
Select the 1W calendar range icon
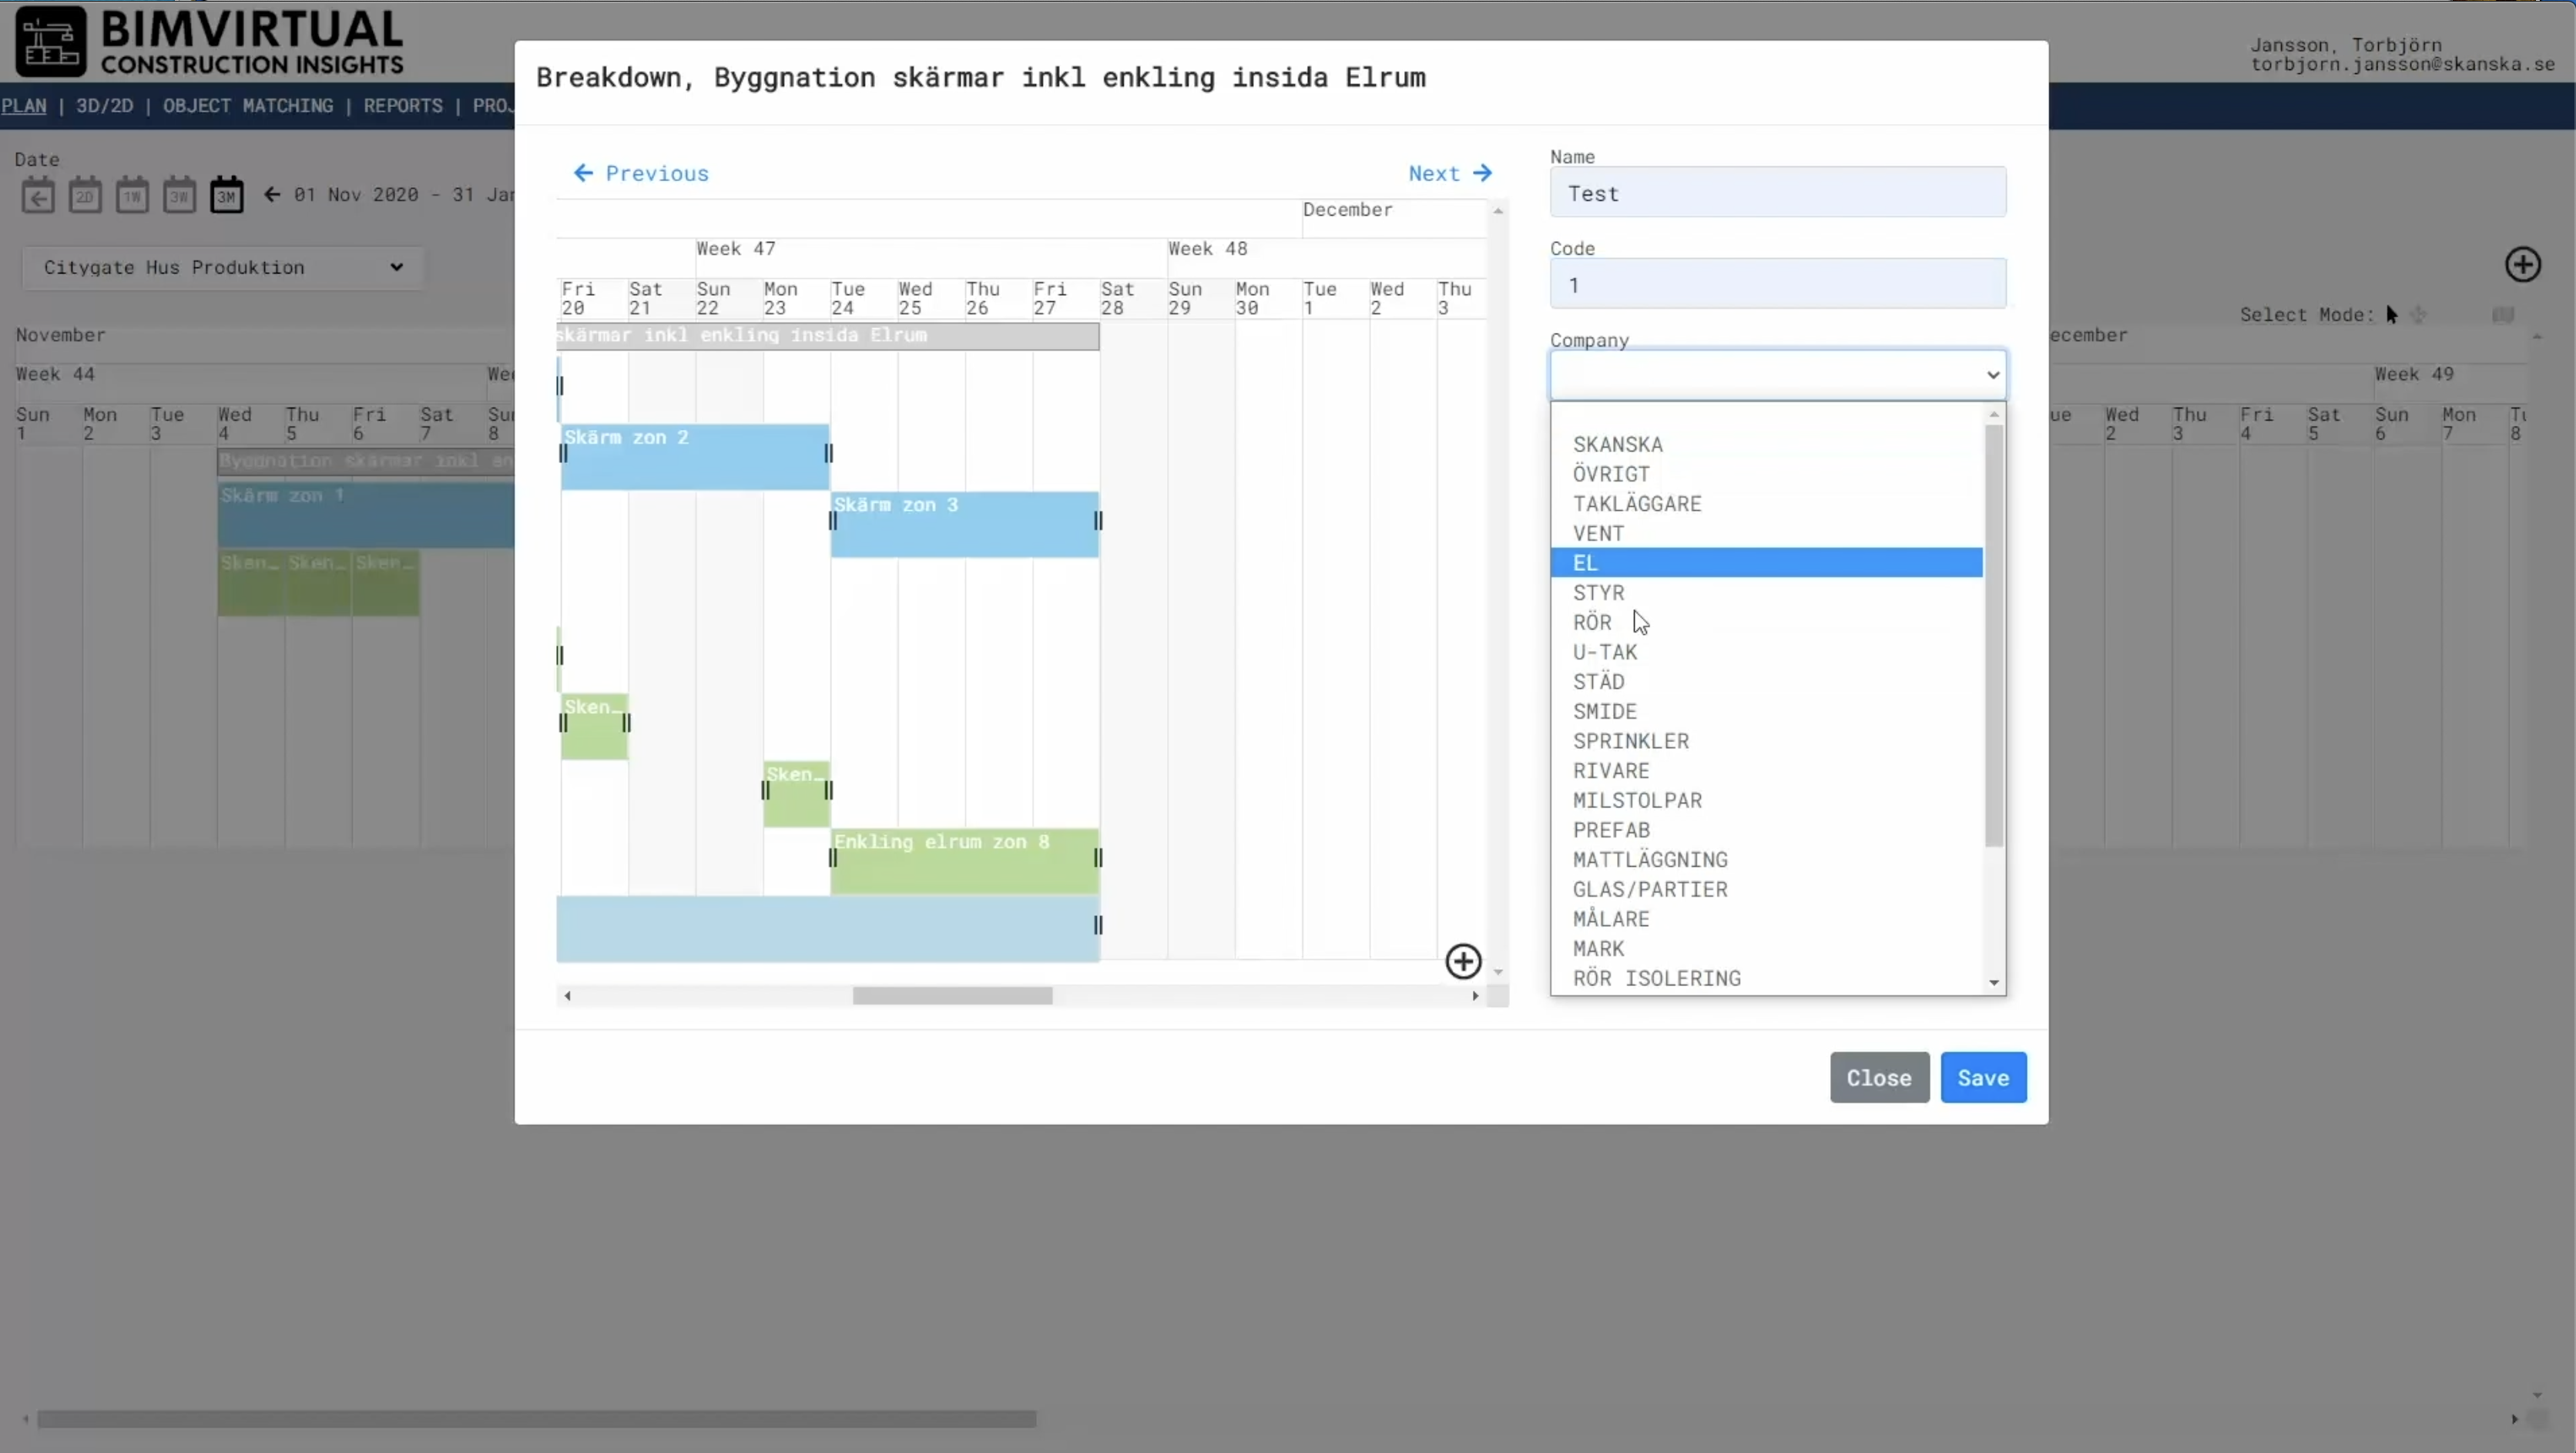point(132,195)
